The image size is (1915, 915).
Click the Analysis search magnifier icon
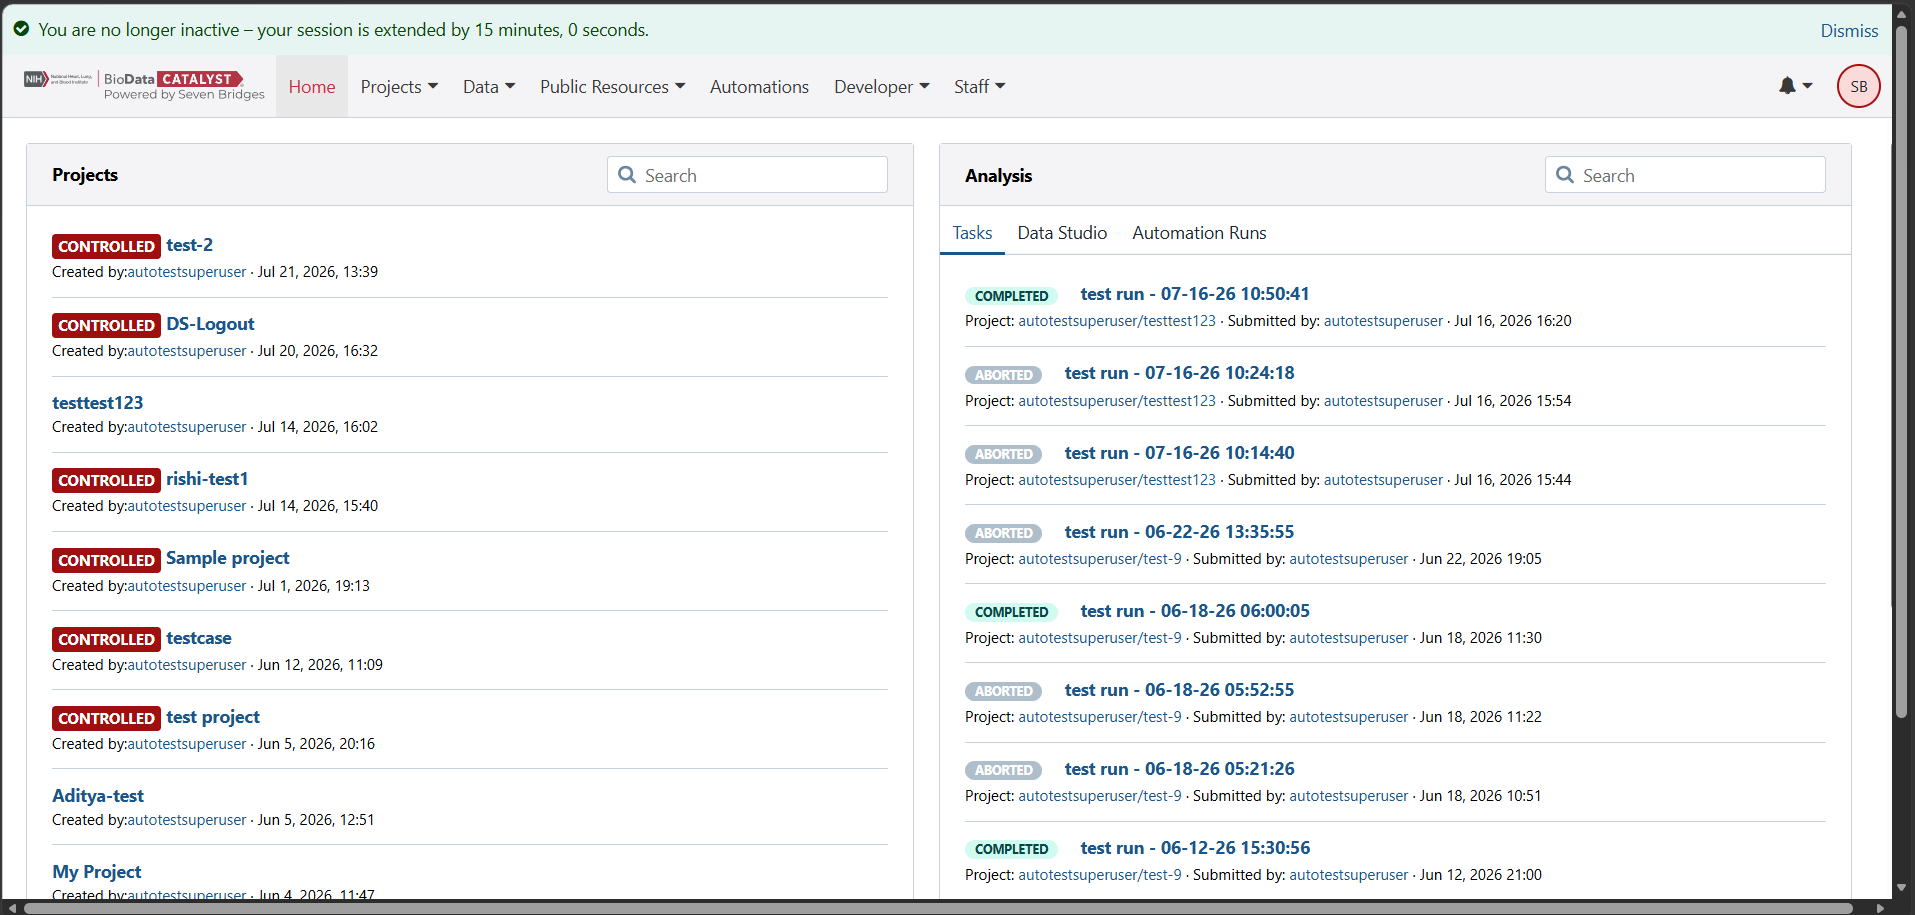1565,175
